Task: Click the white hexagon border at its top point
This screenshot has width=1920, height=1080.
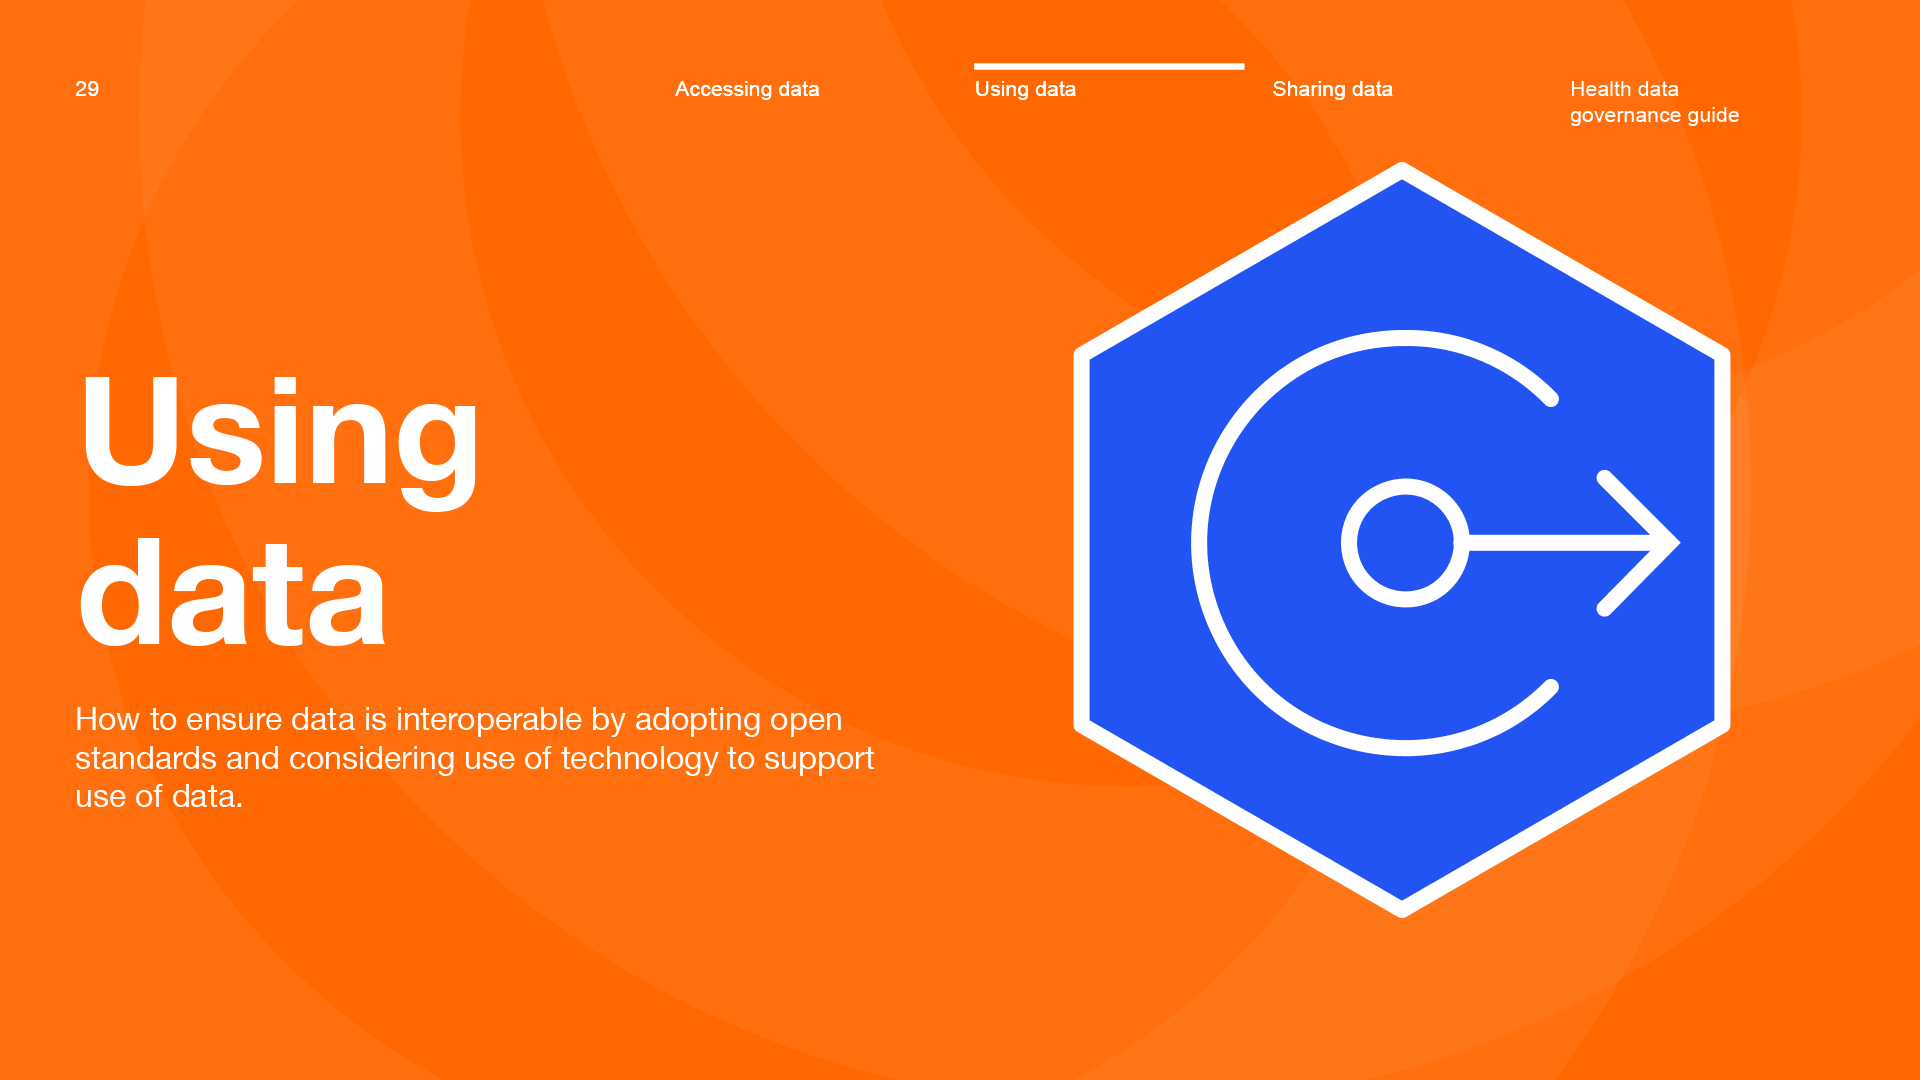Action: pyautogui.click(x=1402, y=171)
